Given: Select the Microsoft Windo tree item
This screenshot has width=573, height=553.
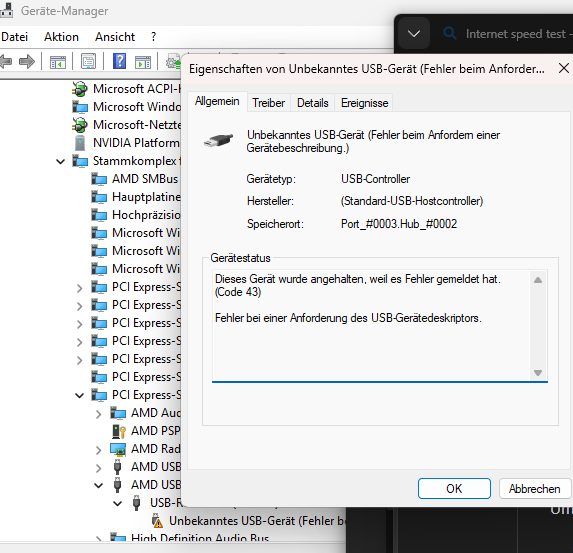Looking at the screenshot, I should (x=137, y=107).
